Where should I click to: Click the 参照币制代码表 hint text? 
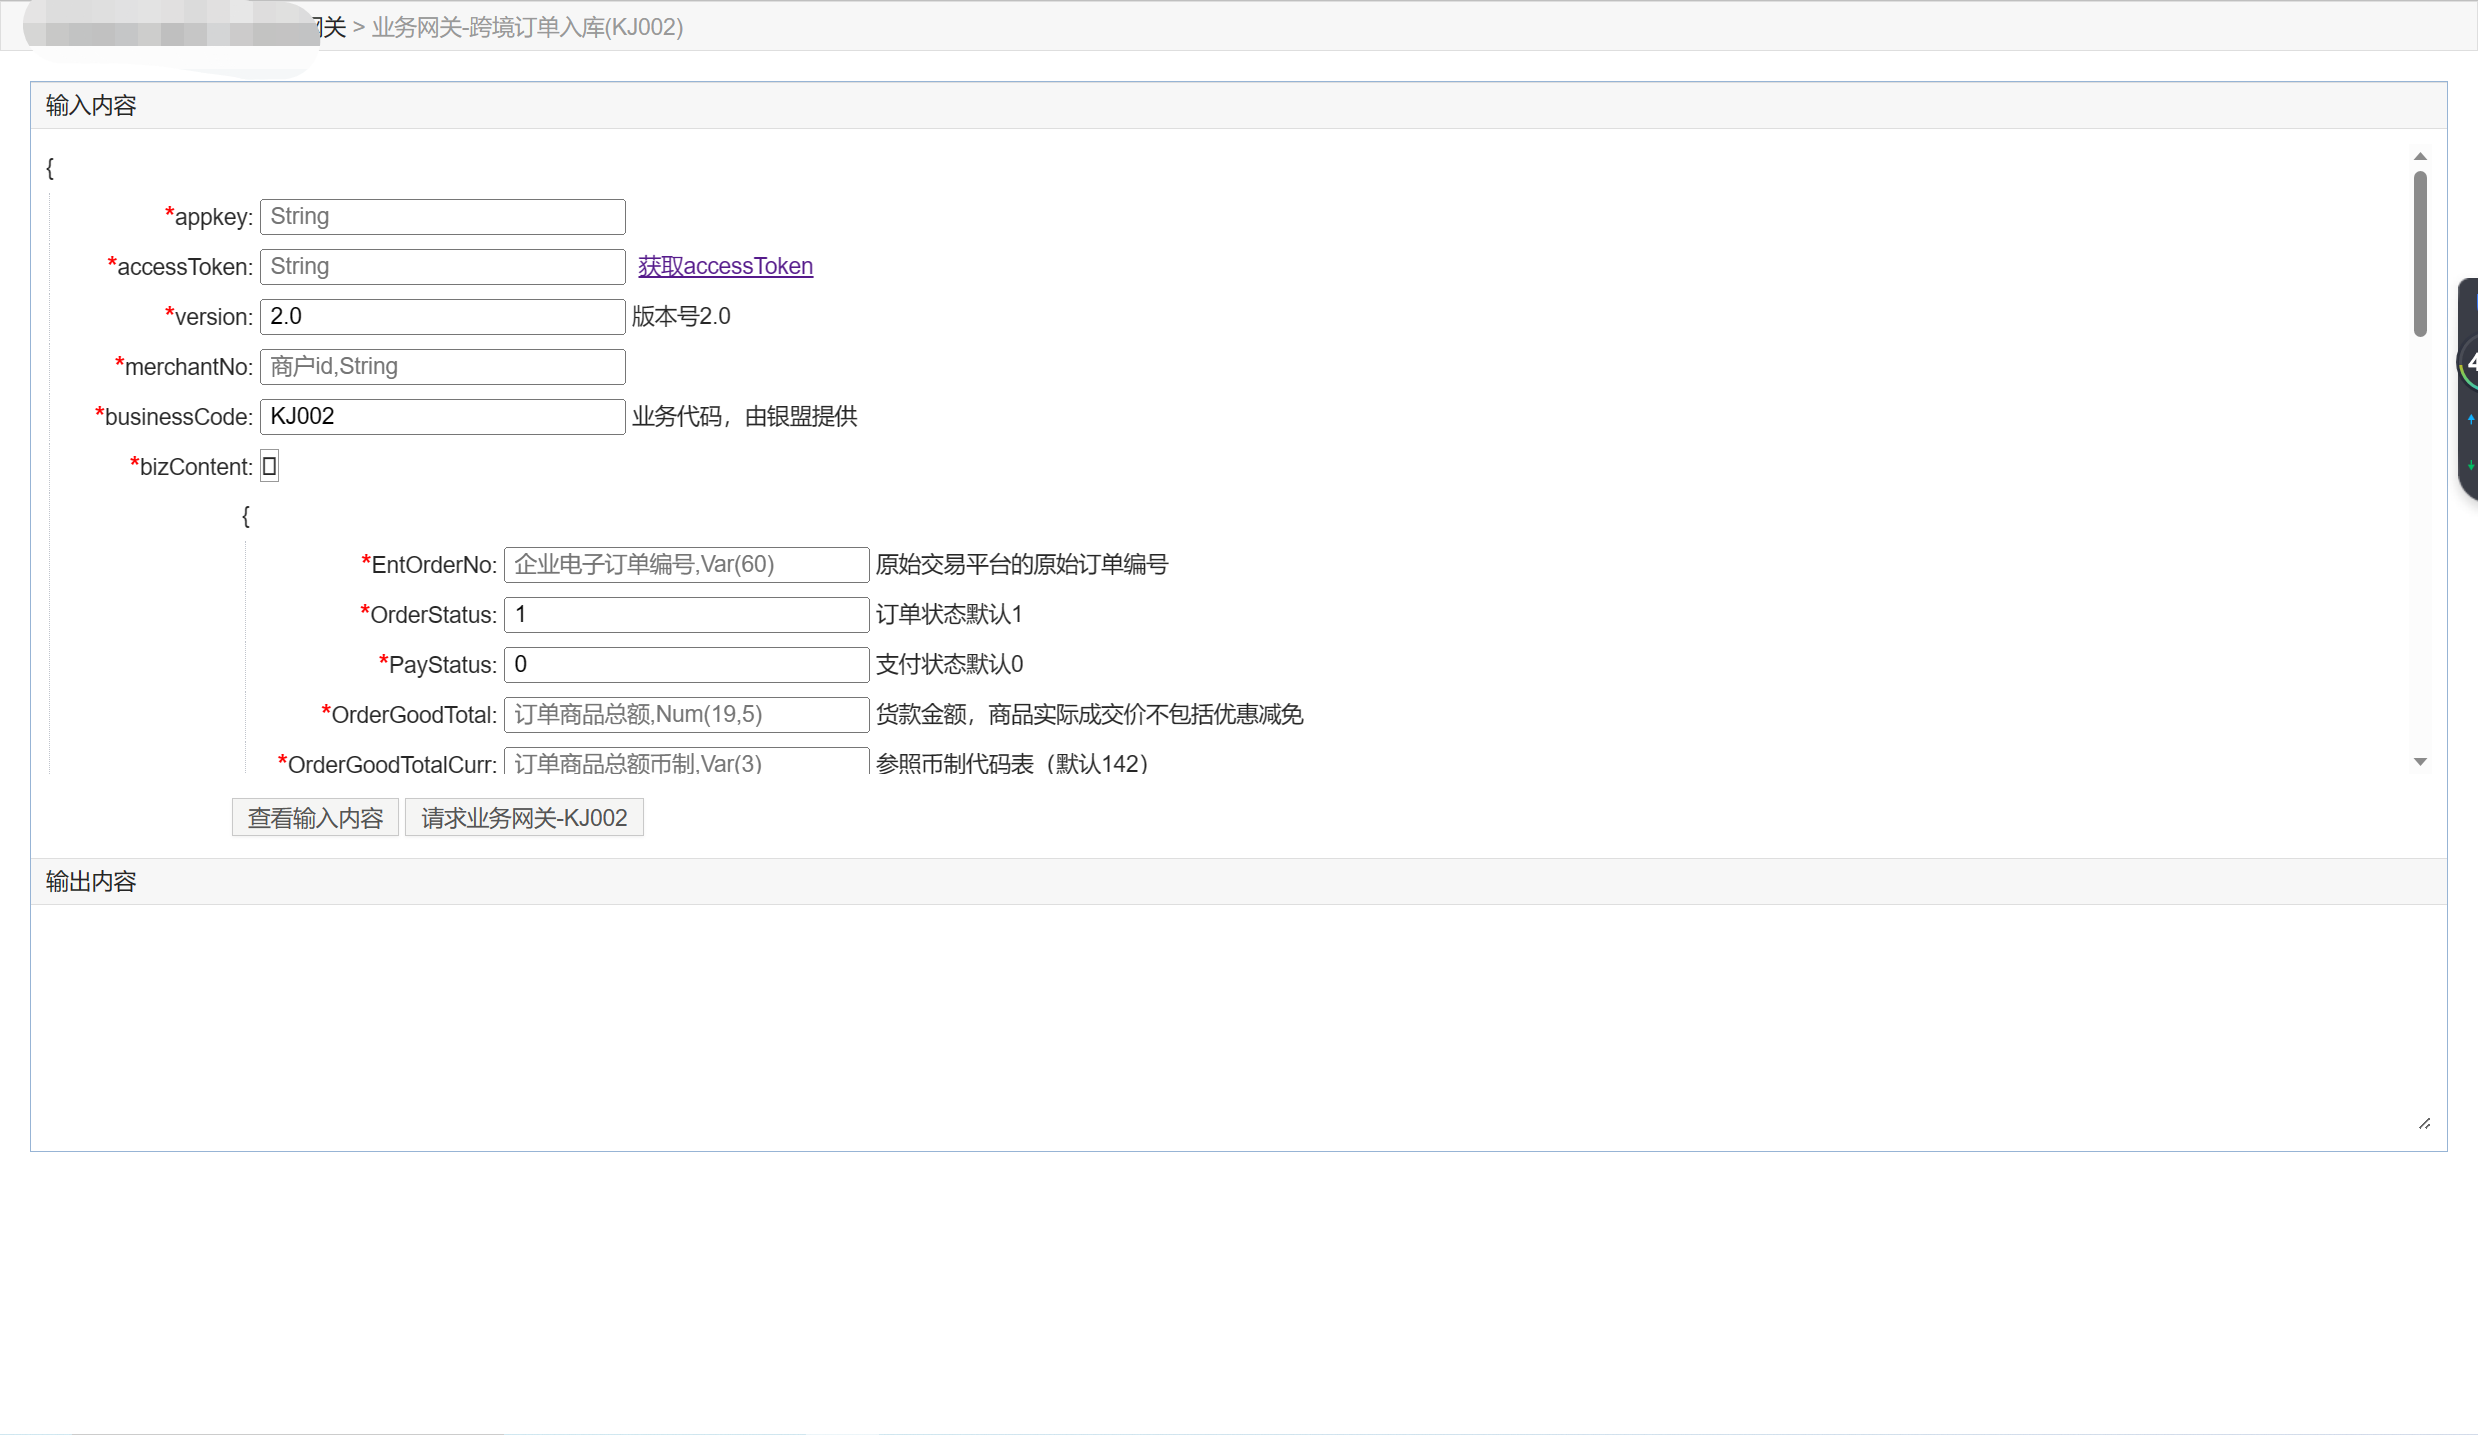pyautogui.click(x=1012, y=763)
